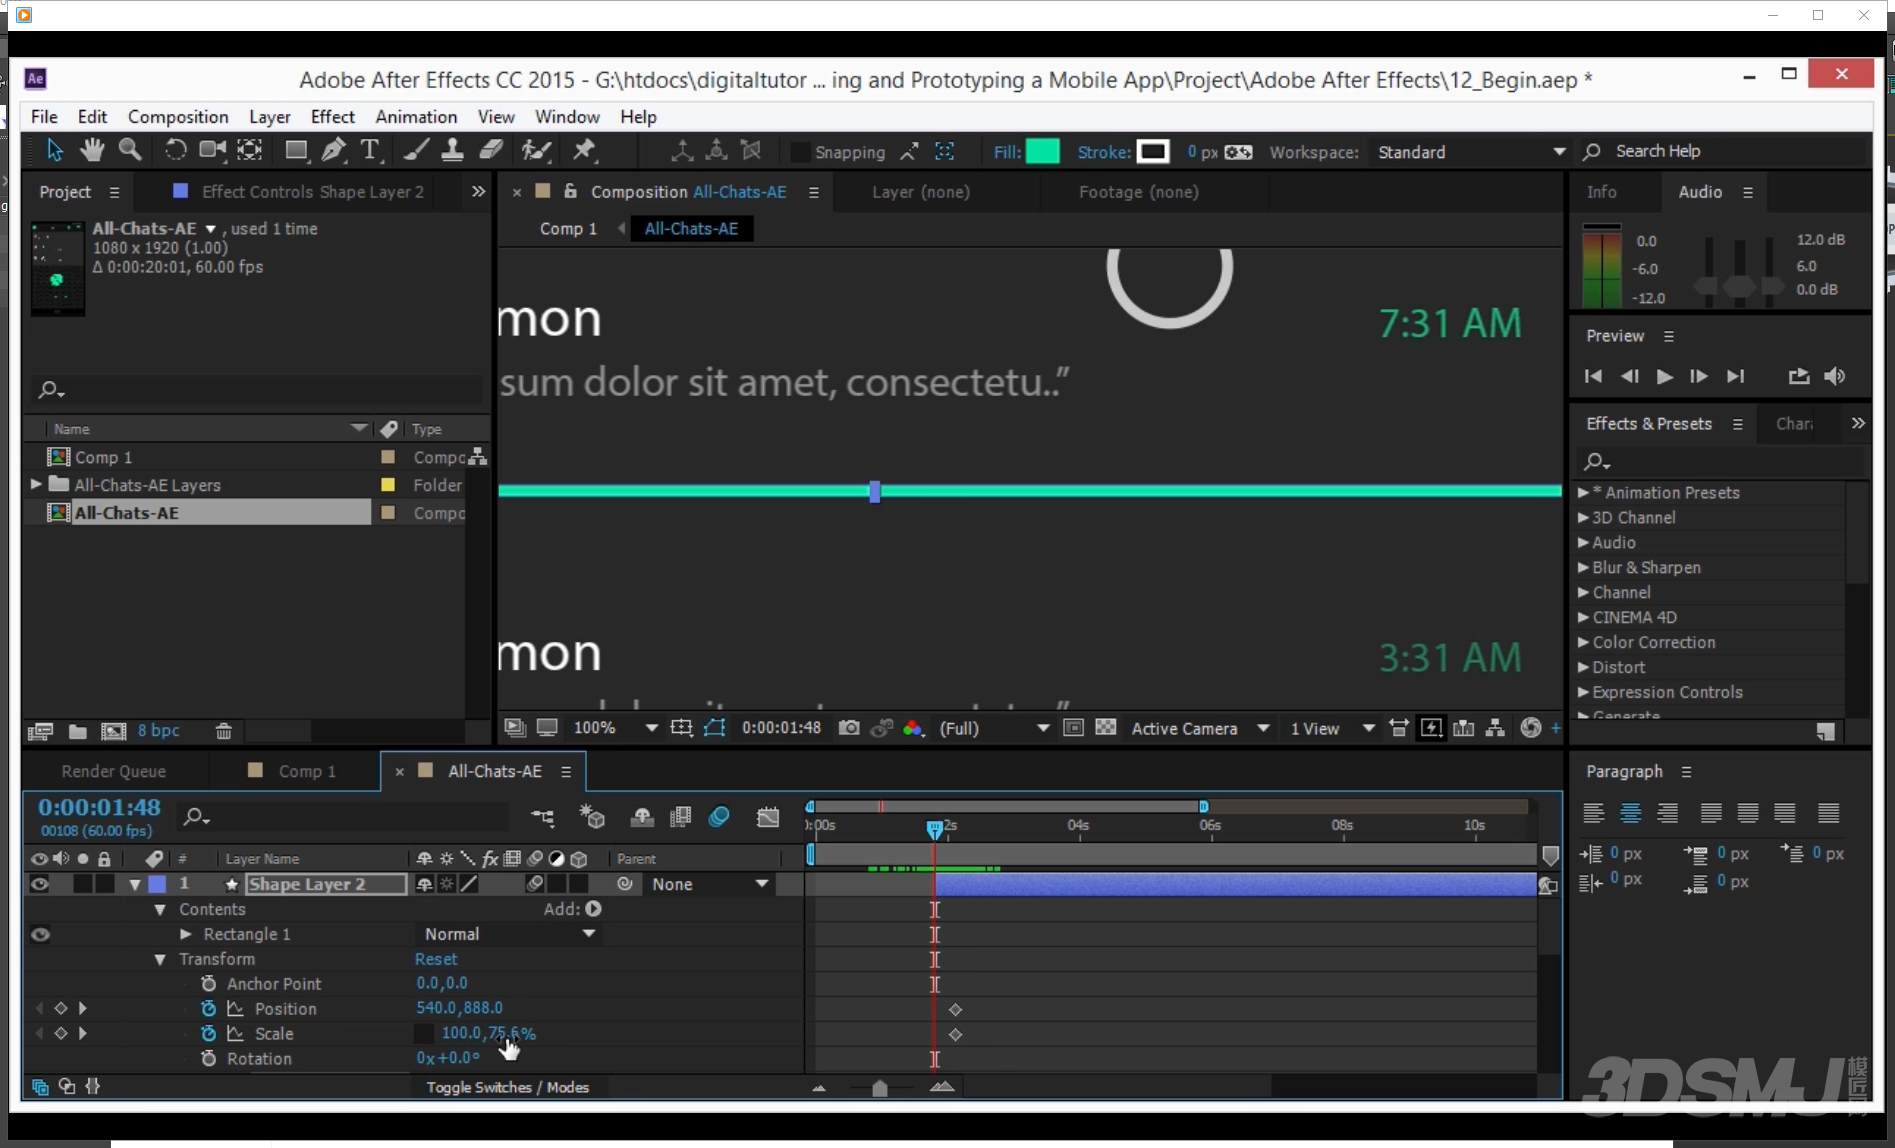Click Toggle Switches / Modes button
This screenshot has height=1148, width=1895.
point(507,1087)
